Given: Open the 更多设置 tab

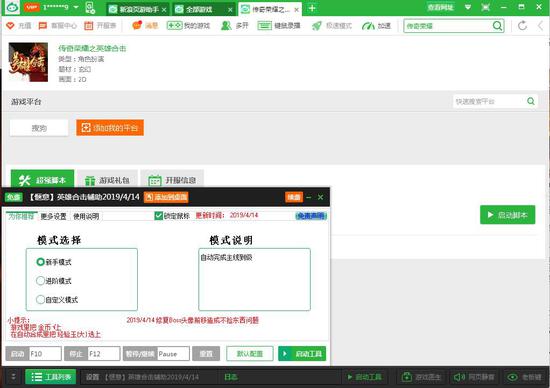Looking at the screenshot, I should 53,216.
